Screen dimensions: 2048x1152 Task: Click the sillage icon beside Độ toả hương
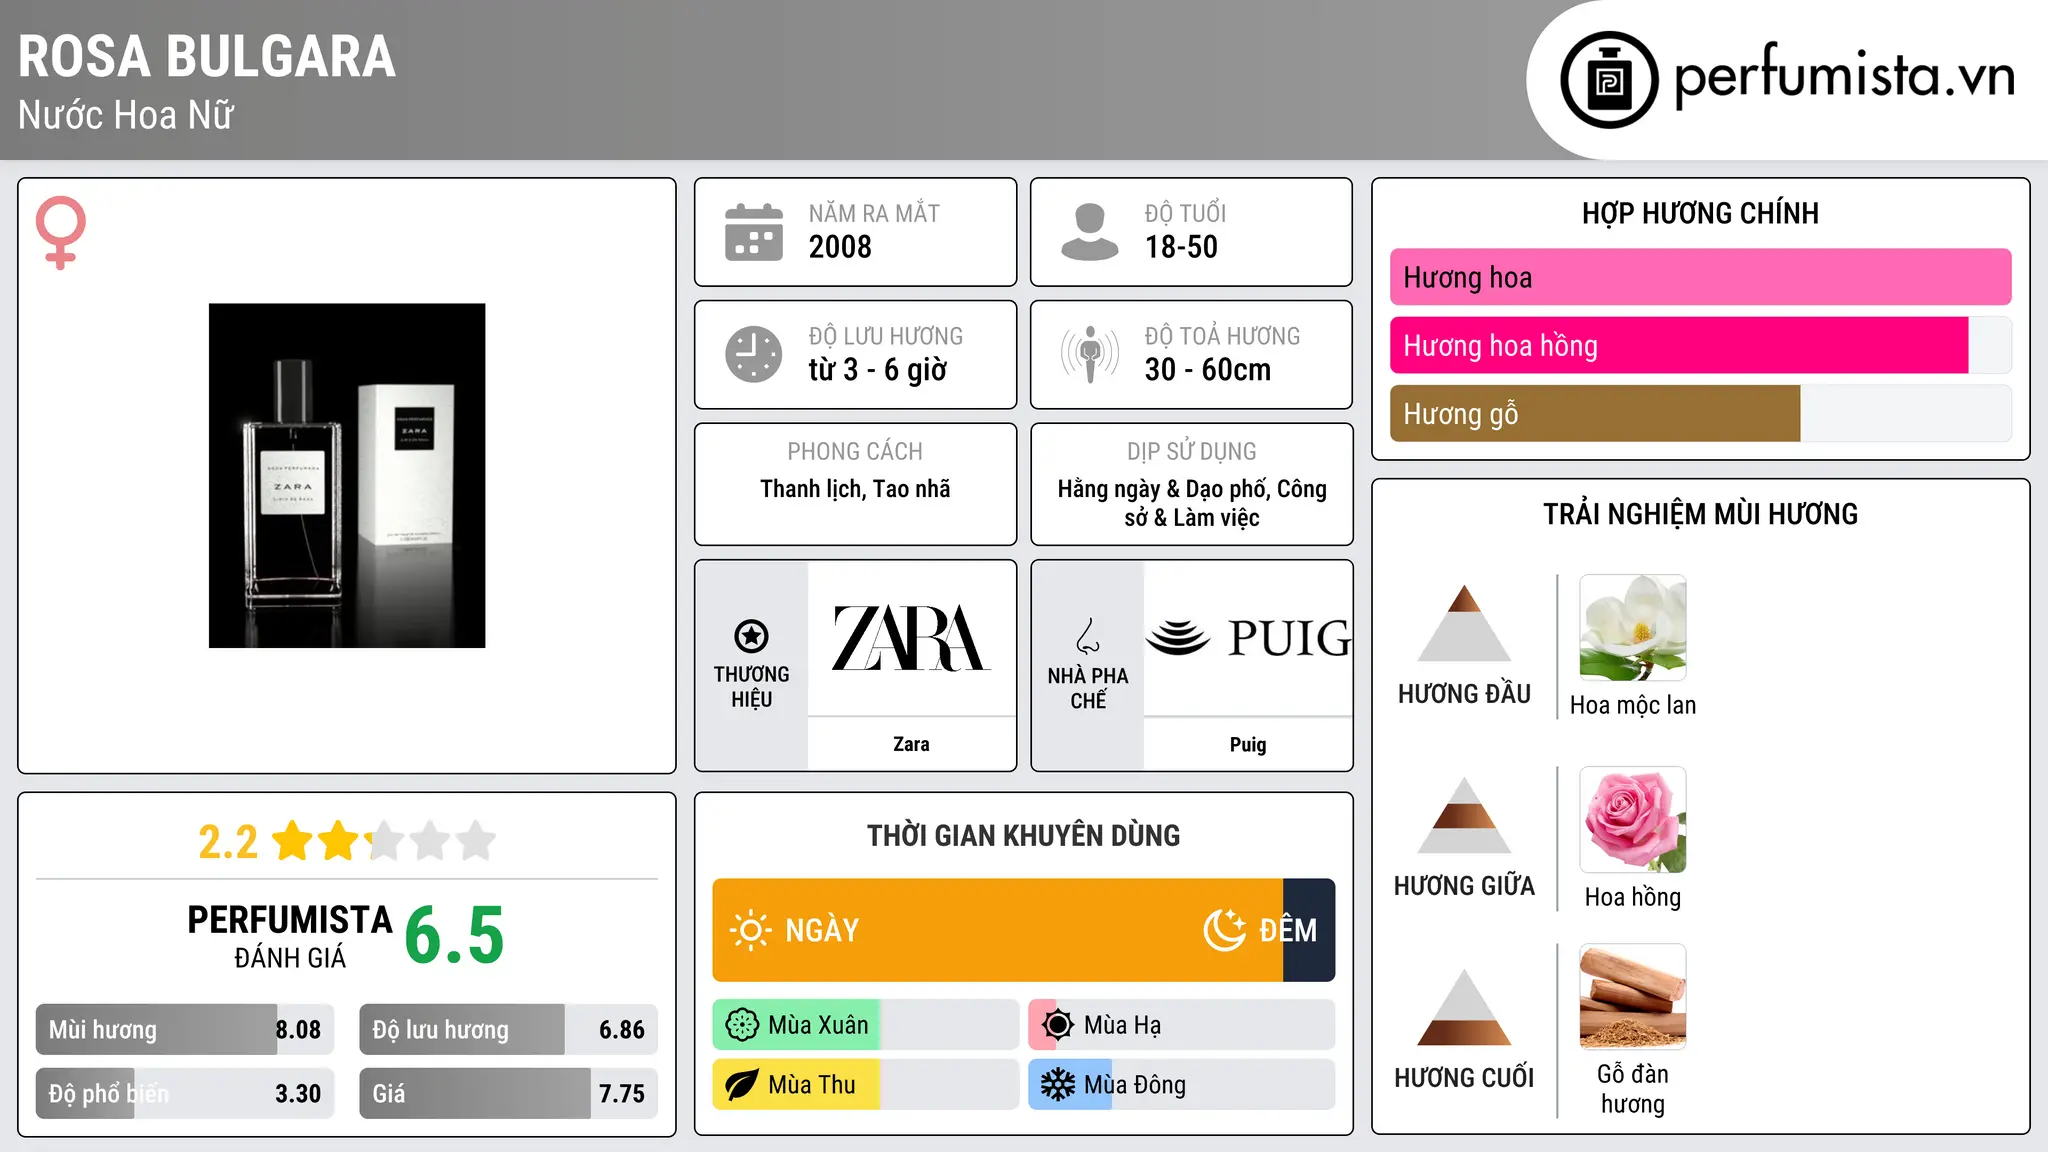tap(1090, 354)
